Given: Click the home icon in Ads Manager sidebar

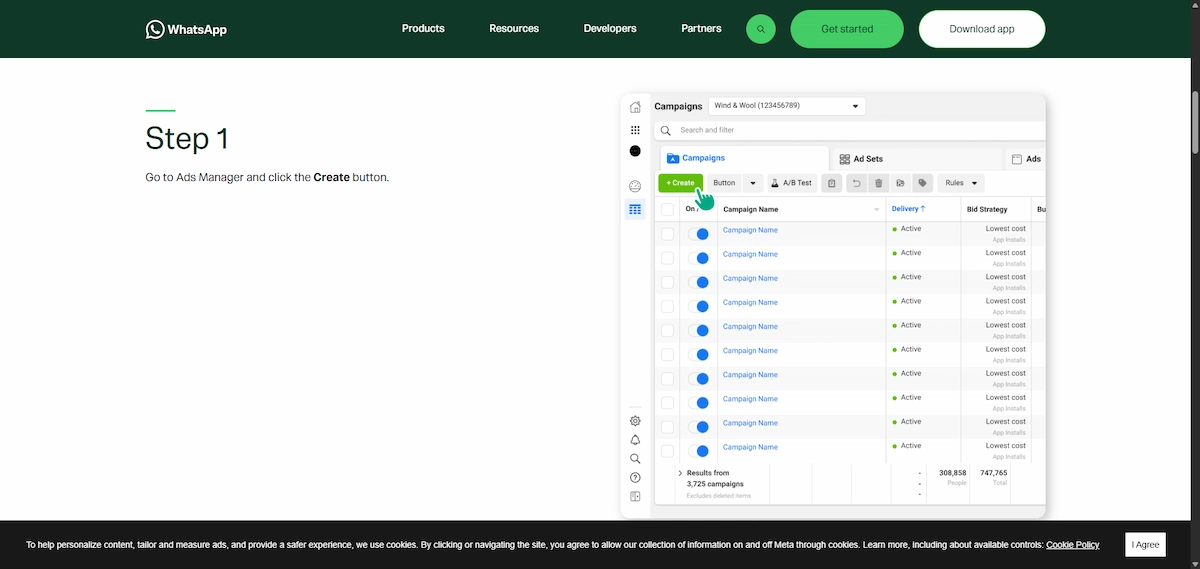Looking at the screenshot, I should pos(635,107).
